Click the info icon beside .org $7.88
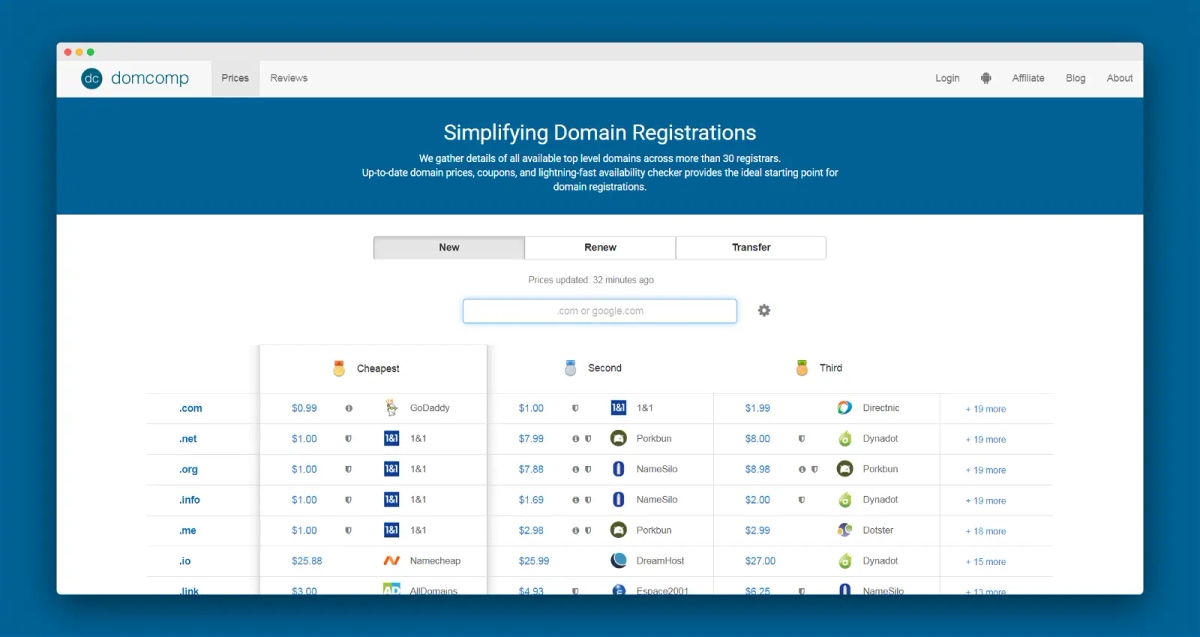 [576, 469]
